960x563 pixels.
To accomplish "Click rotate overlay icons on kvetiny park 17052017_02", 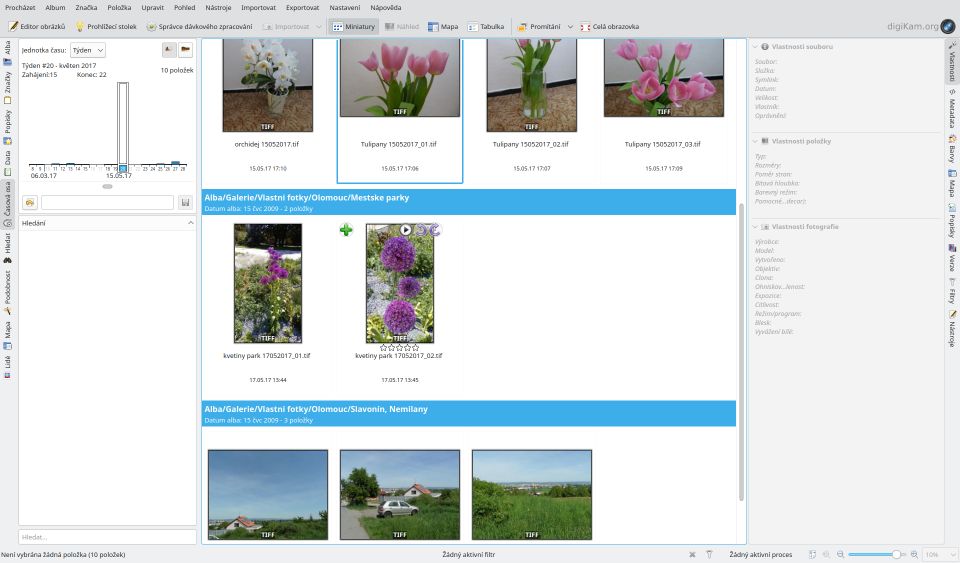I will 429,229.
